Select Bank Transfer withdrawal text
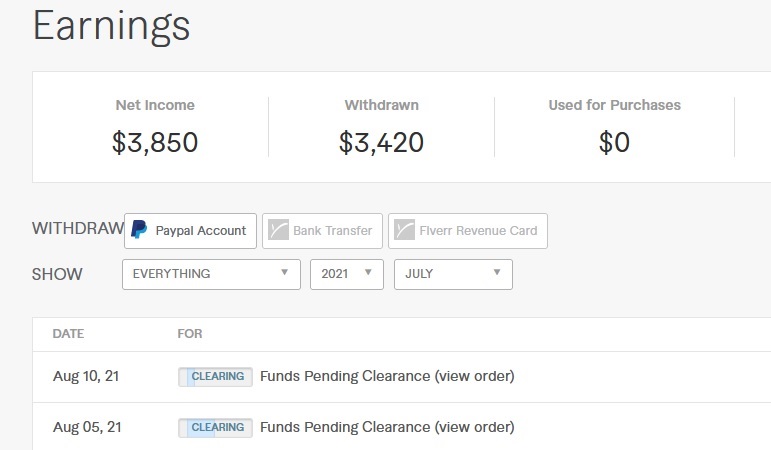 tap(332, 231)
